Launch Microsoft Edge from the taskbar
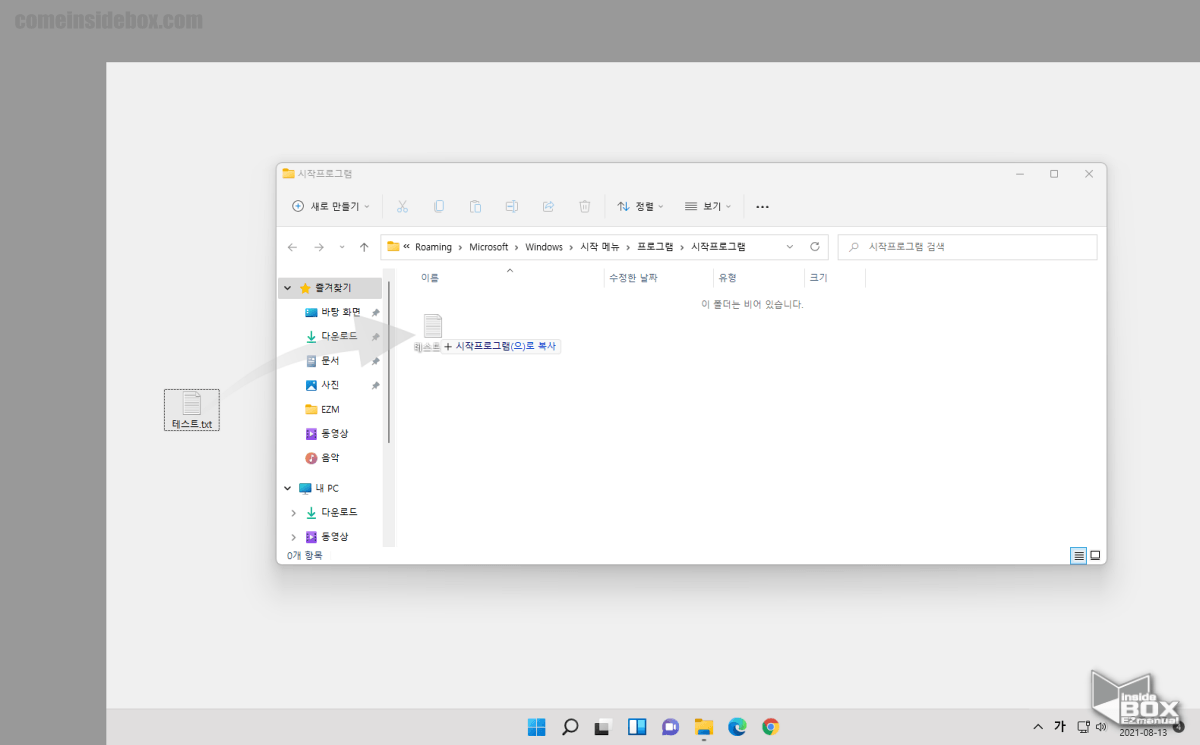This screenshot has height=745, width=1200. click(x=736, y=727)
